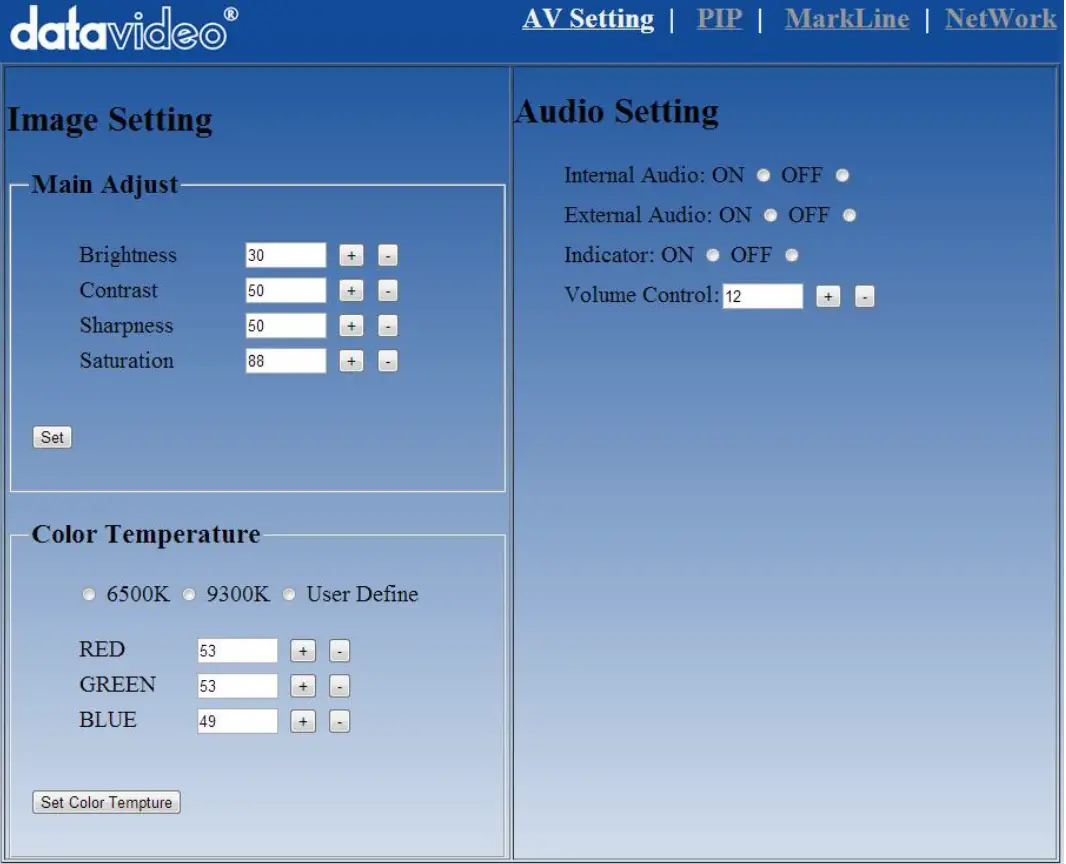This screenshot has width=1066, height=864.
Task: Click the Volume Control value field
Action: tap(763, 297)
